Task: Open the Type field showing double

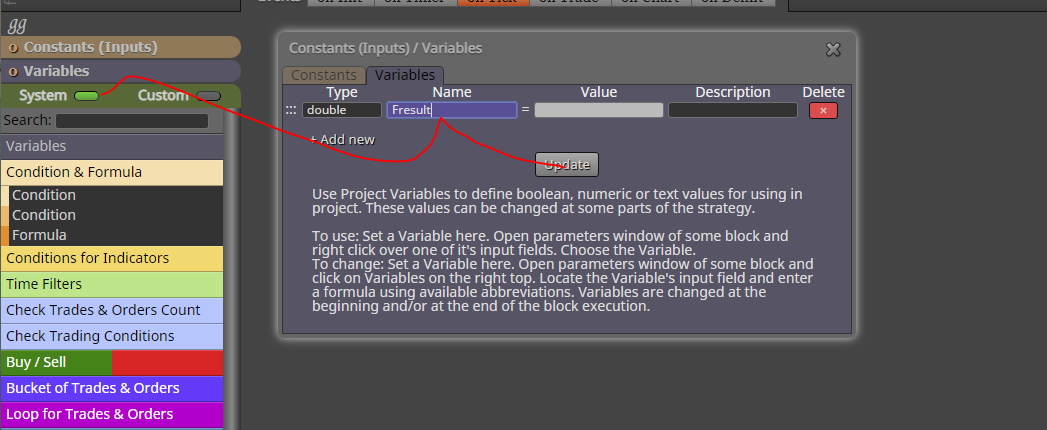Action: (342, 110)
